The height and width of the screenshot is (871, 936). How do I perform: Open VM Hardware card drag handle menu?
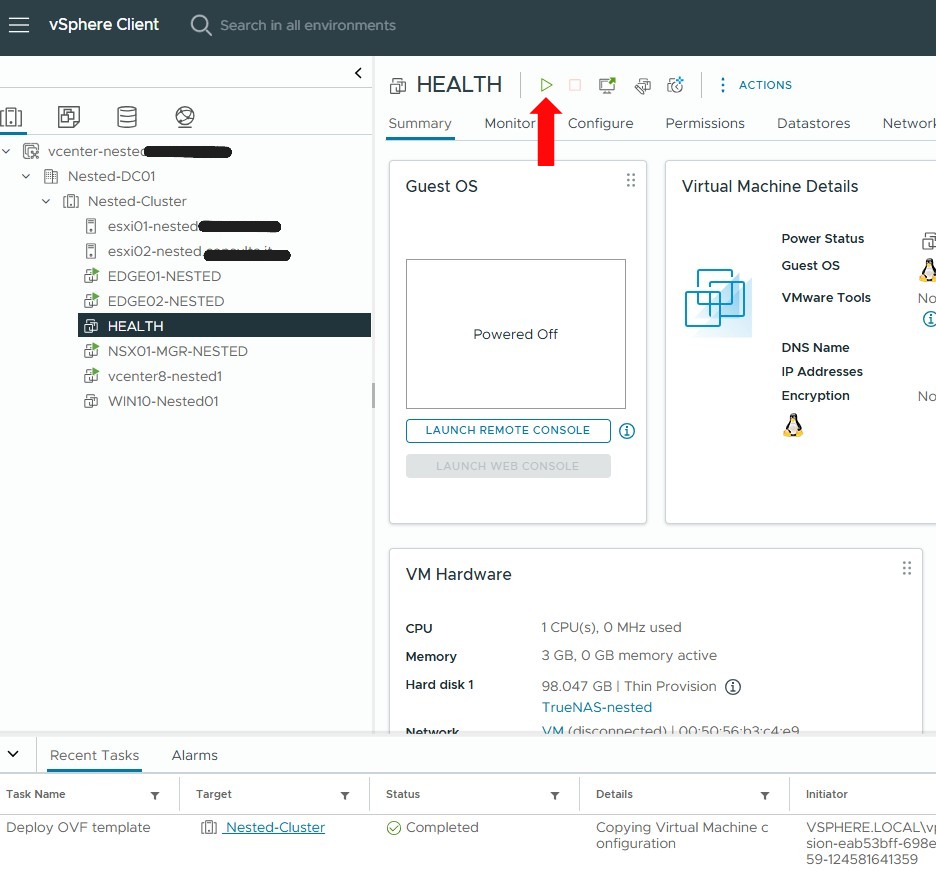tap(907, 568)
